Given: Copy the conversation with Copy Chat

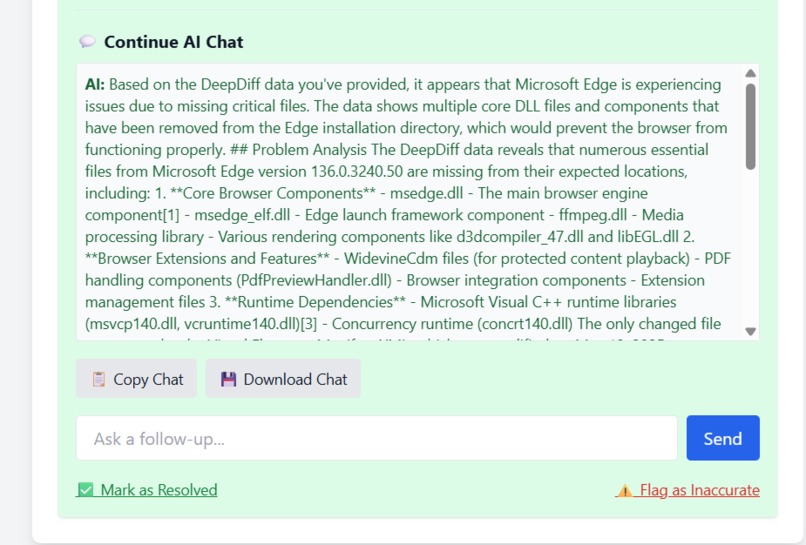Looking at the screenshot, I should (136, 379).
